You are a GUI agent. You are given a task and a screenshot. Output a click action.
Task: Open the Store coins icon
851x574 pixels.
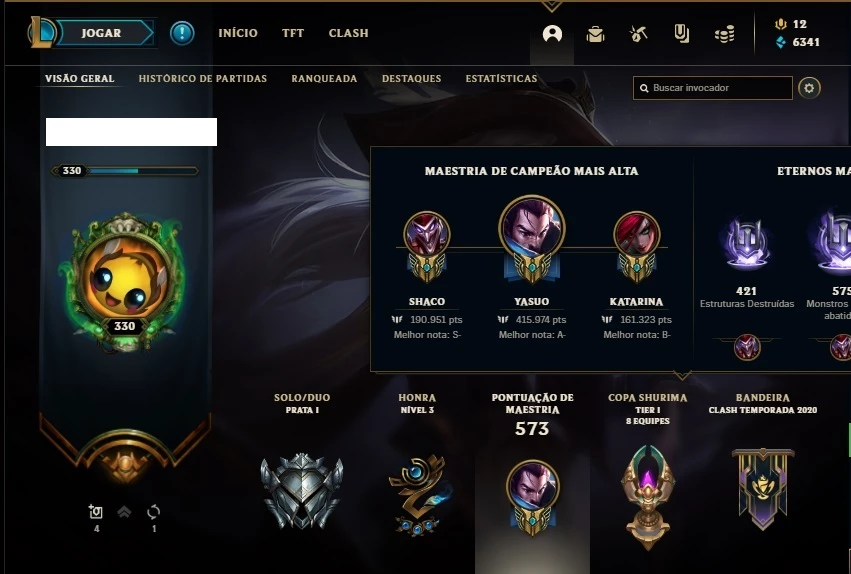pos(725,34)
